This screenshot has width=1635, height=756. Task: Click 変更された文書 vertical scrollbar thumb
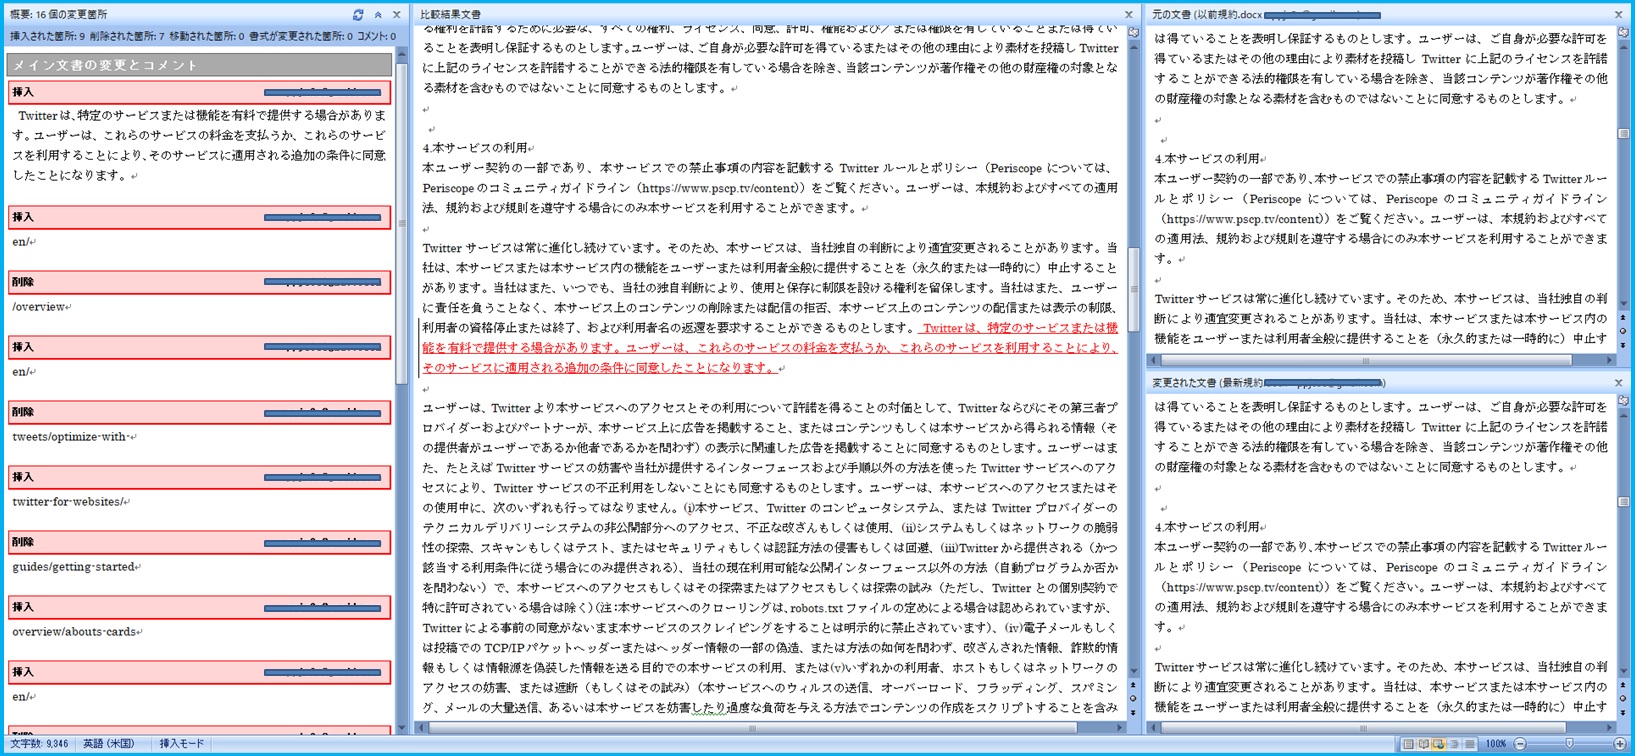pos(1623,502)
